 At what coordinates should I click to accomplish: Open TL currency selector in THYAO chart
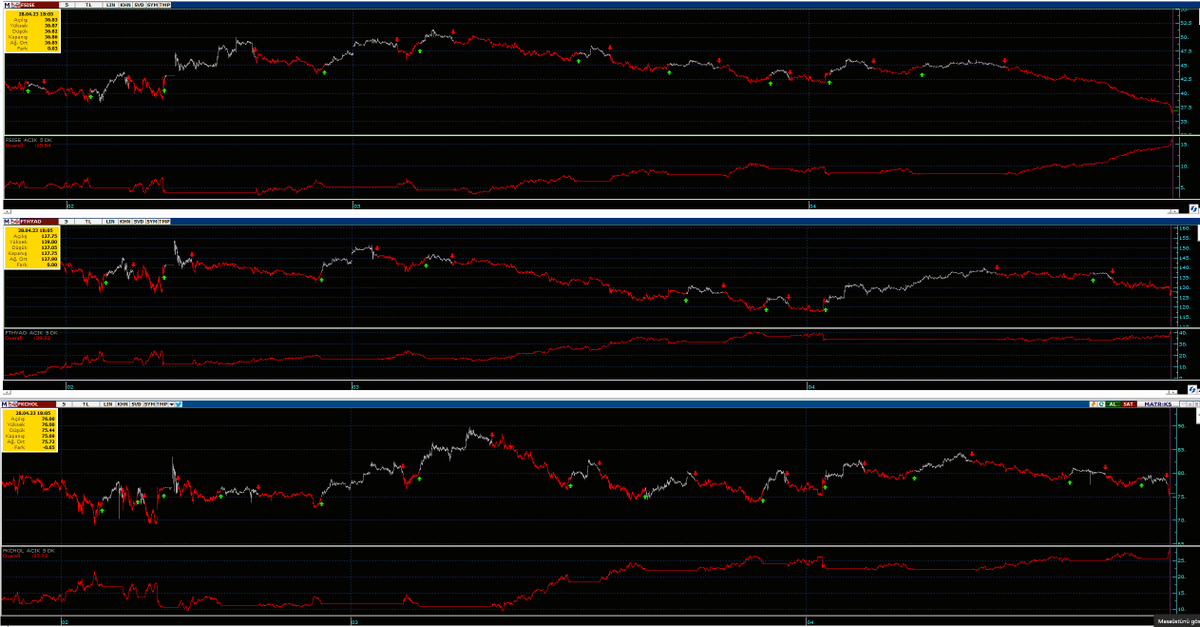tap(89, 221)
